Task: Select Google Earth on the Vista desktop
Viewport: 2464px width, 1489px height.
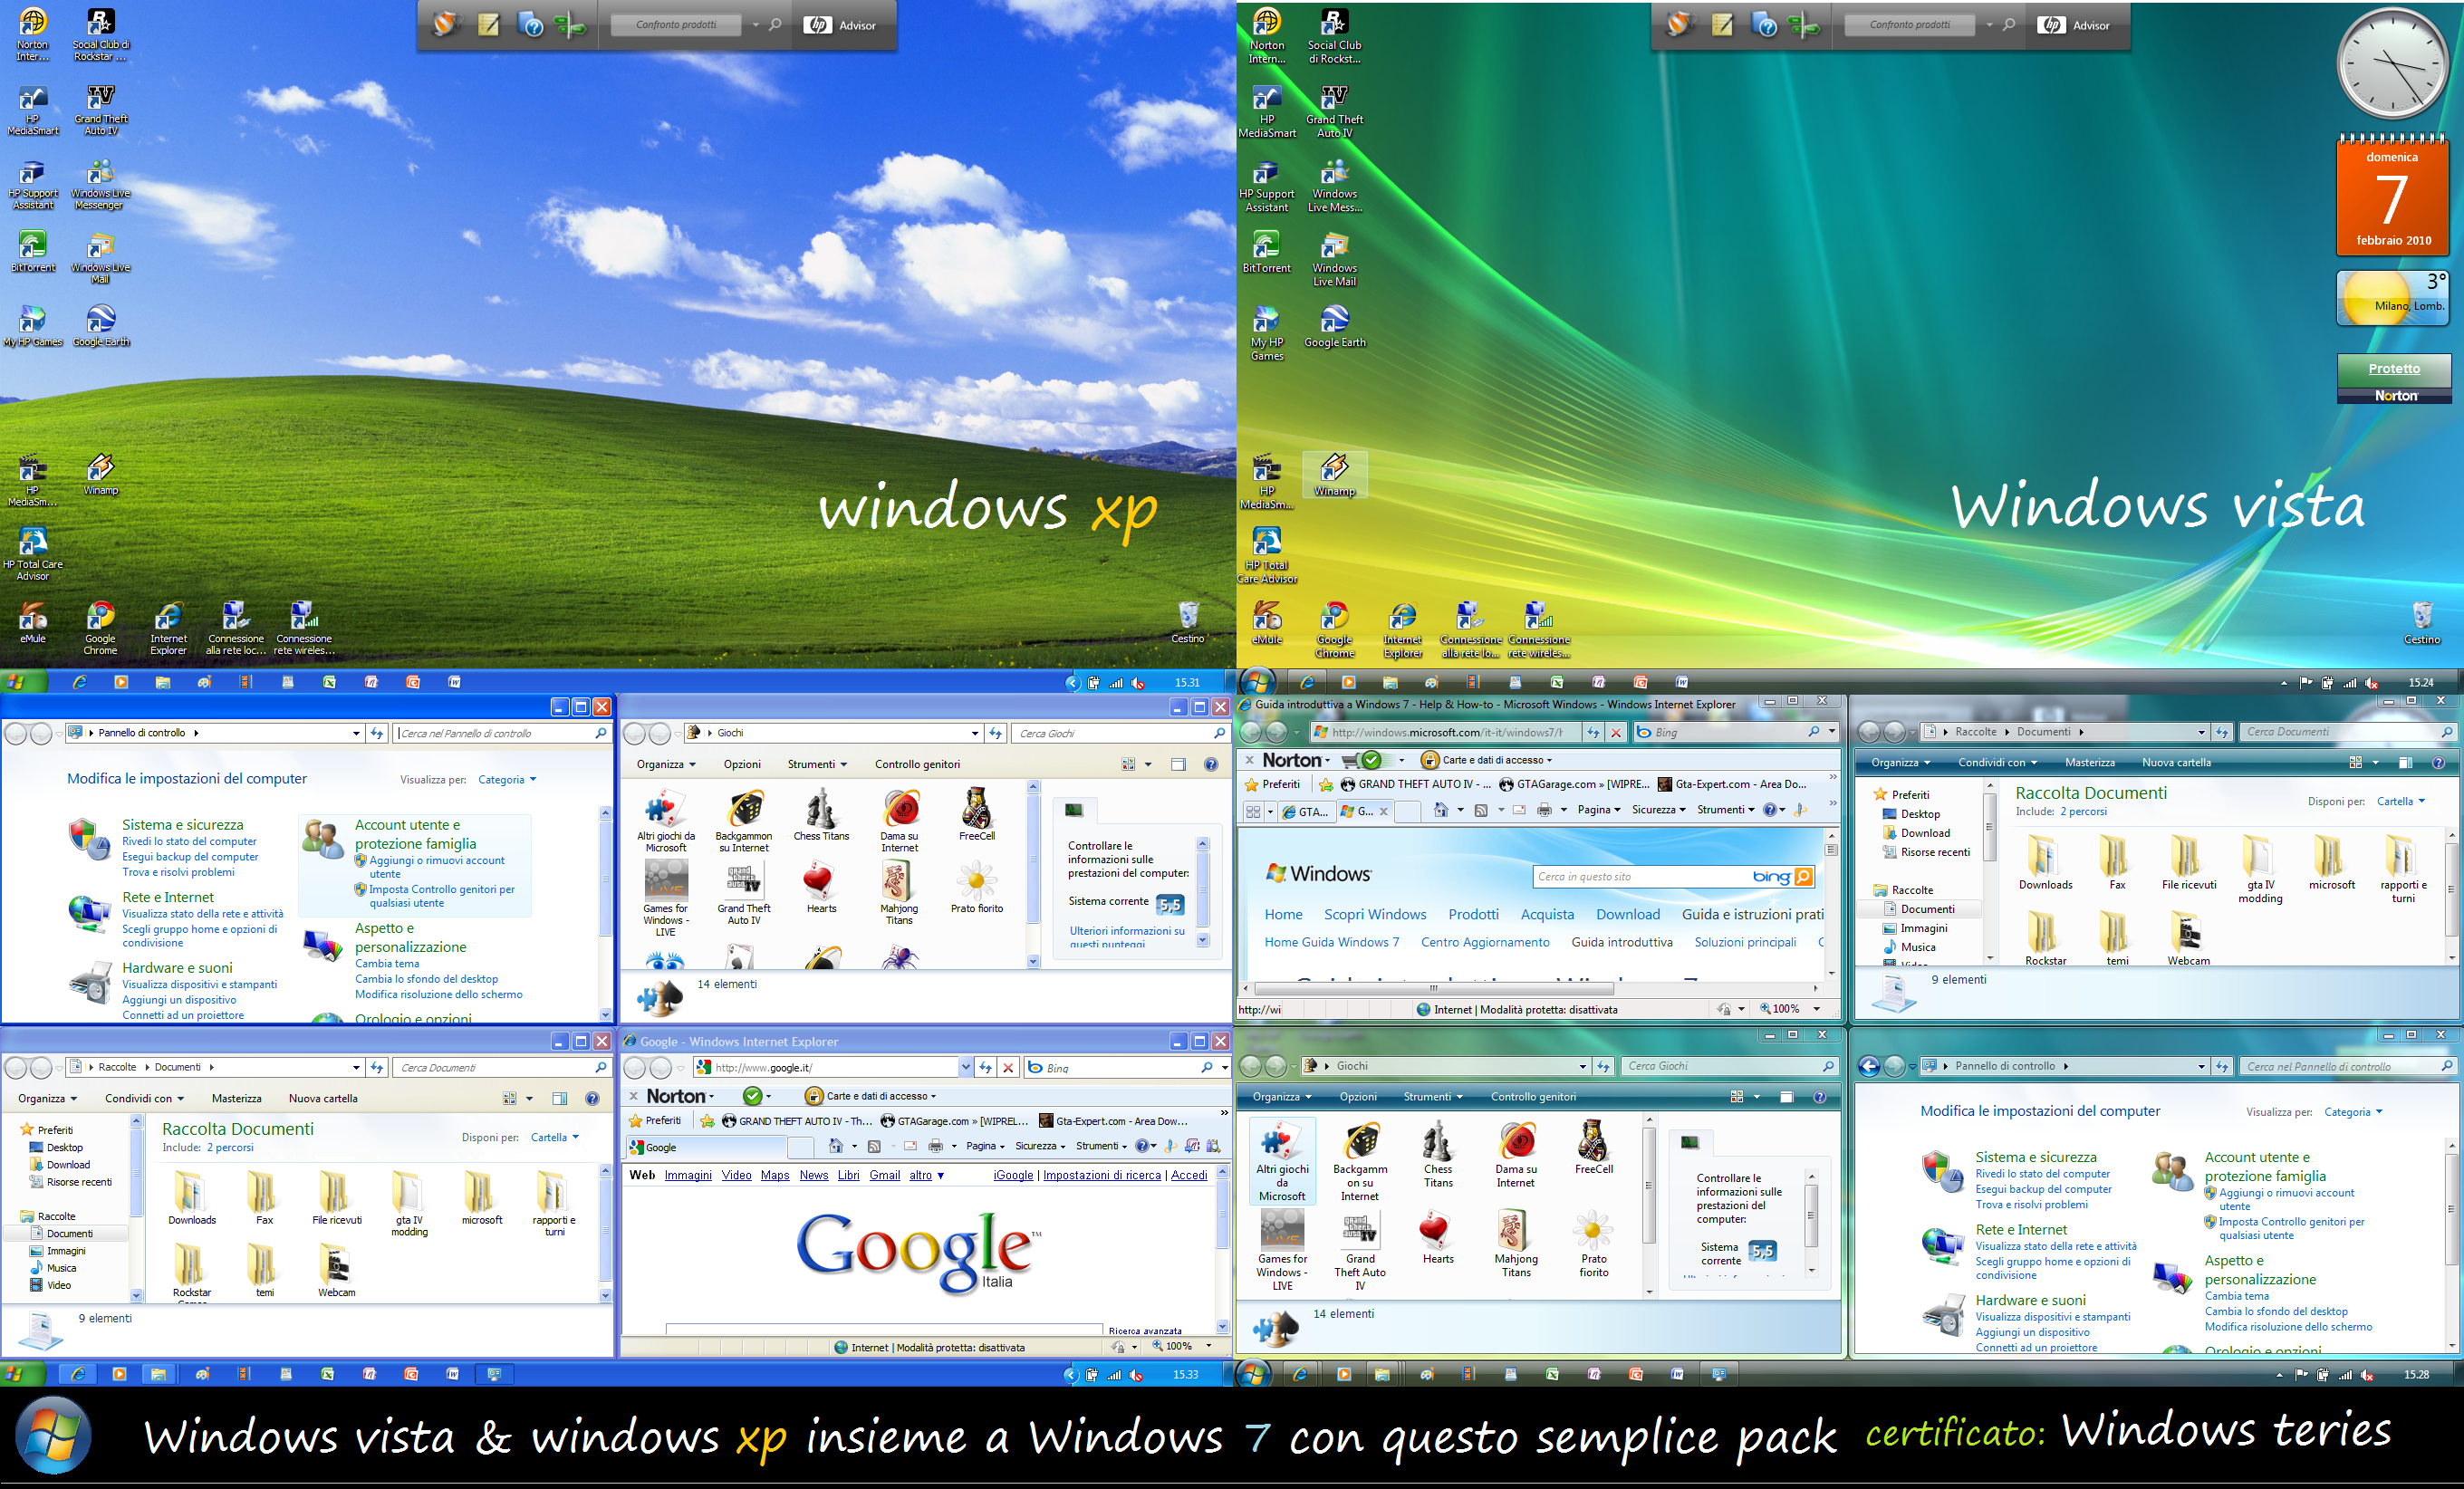Action: 1334,327
